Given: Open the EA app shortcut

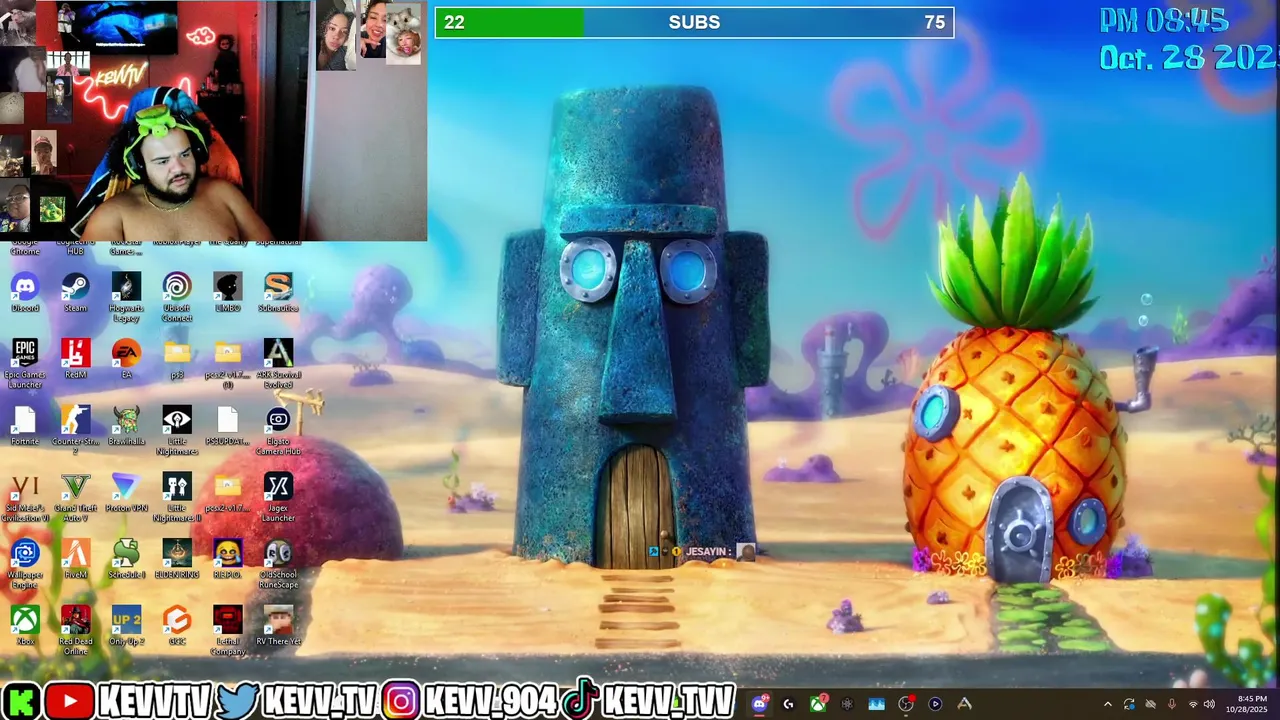Looking at the screenshot, I should point(126,359).
